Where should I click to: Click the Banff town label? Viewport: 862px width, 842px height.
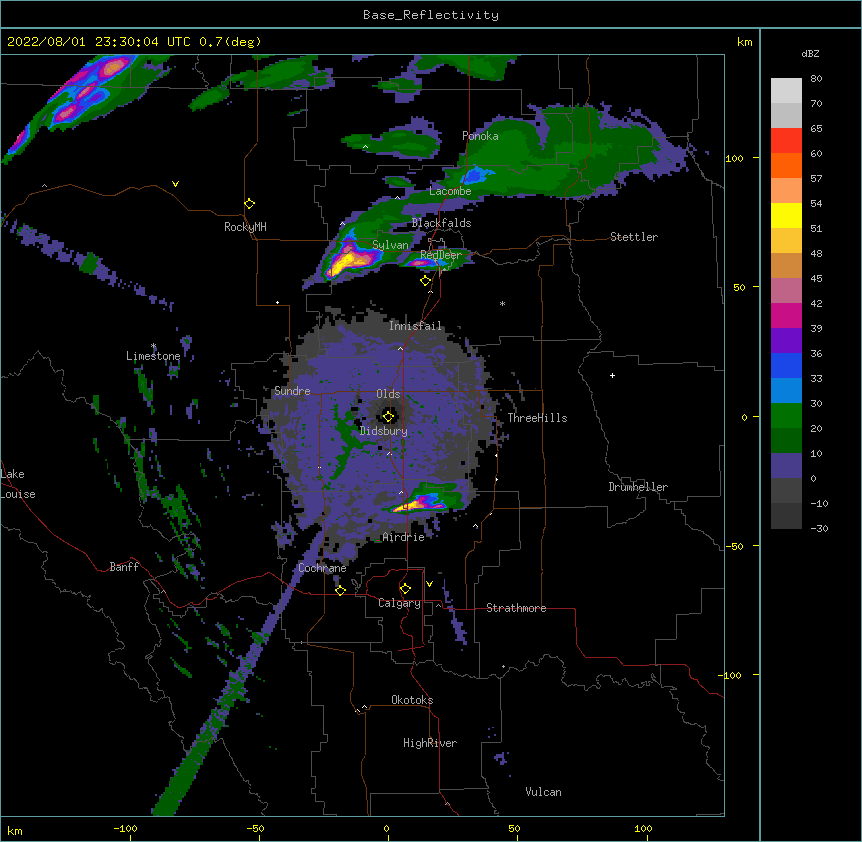pyautogui.click(x=124, y=567)
